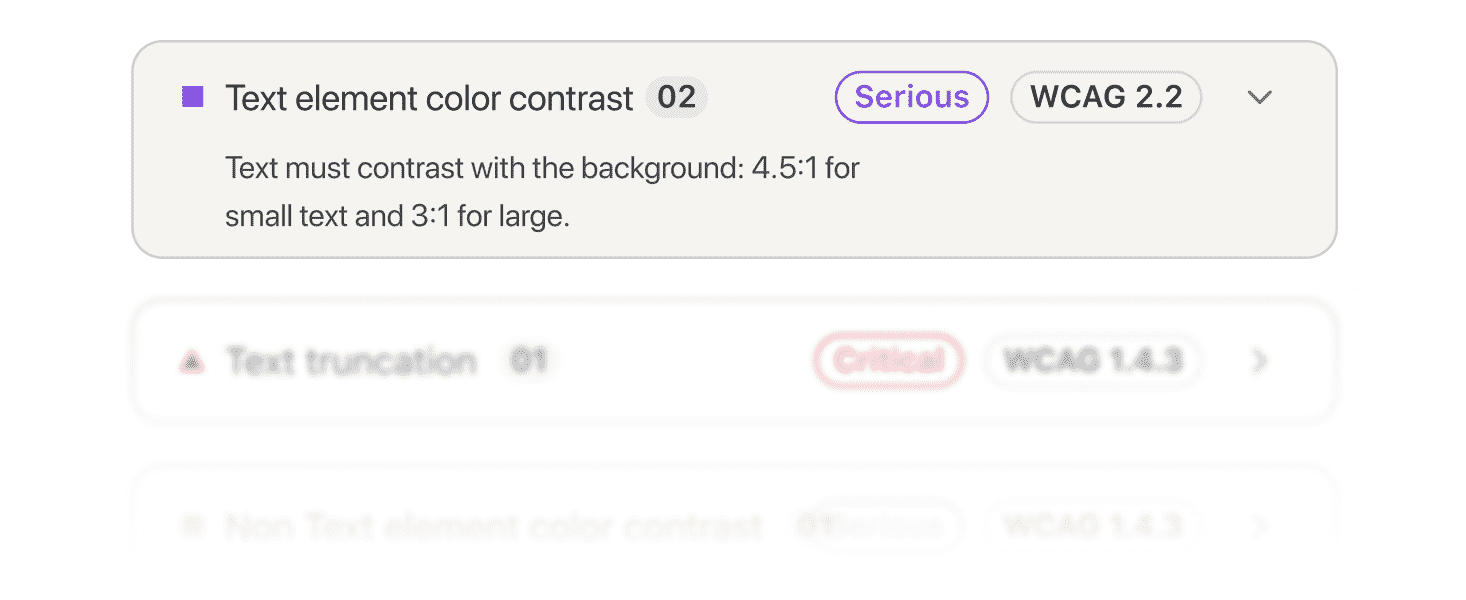Click the WCAG 1.4.3 badge on Text truncation row
The height and width of the screenshot is (600, 1466).
1093,361
